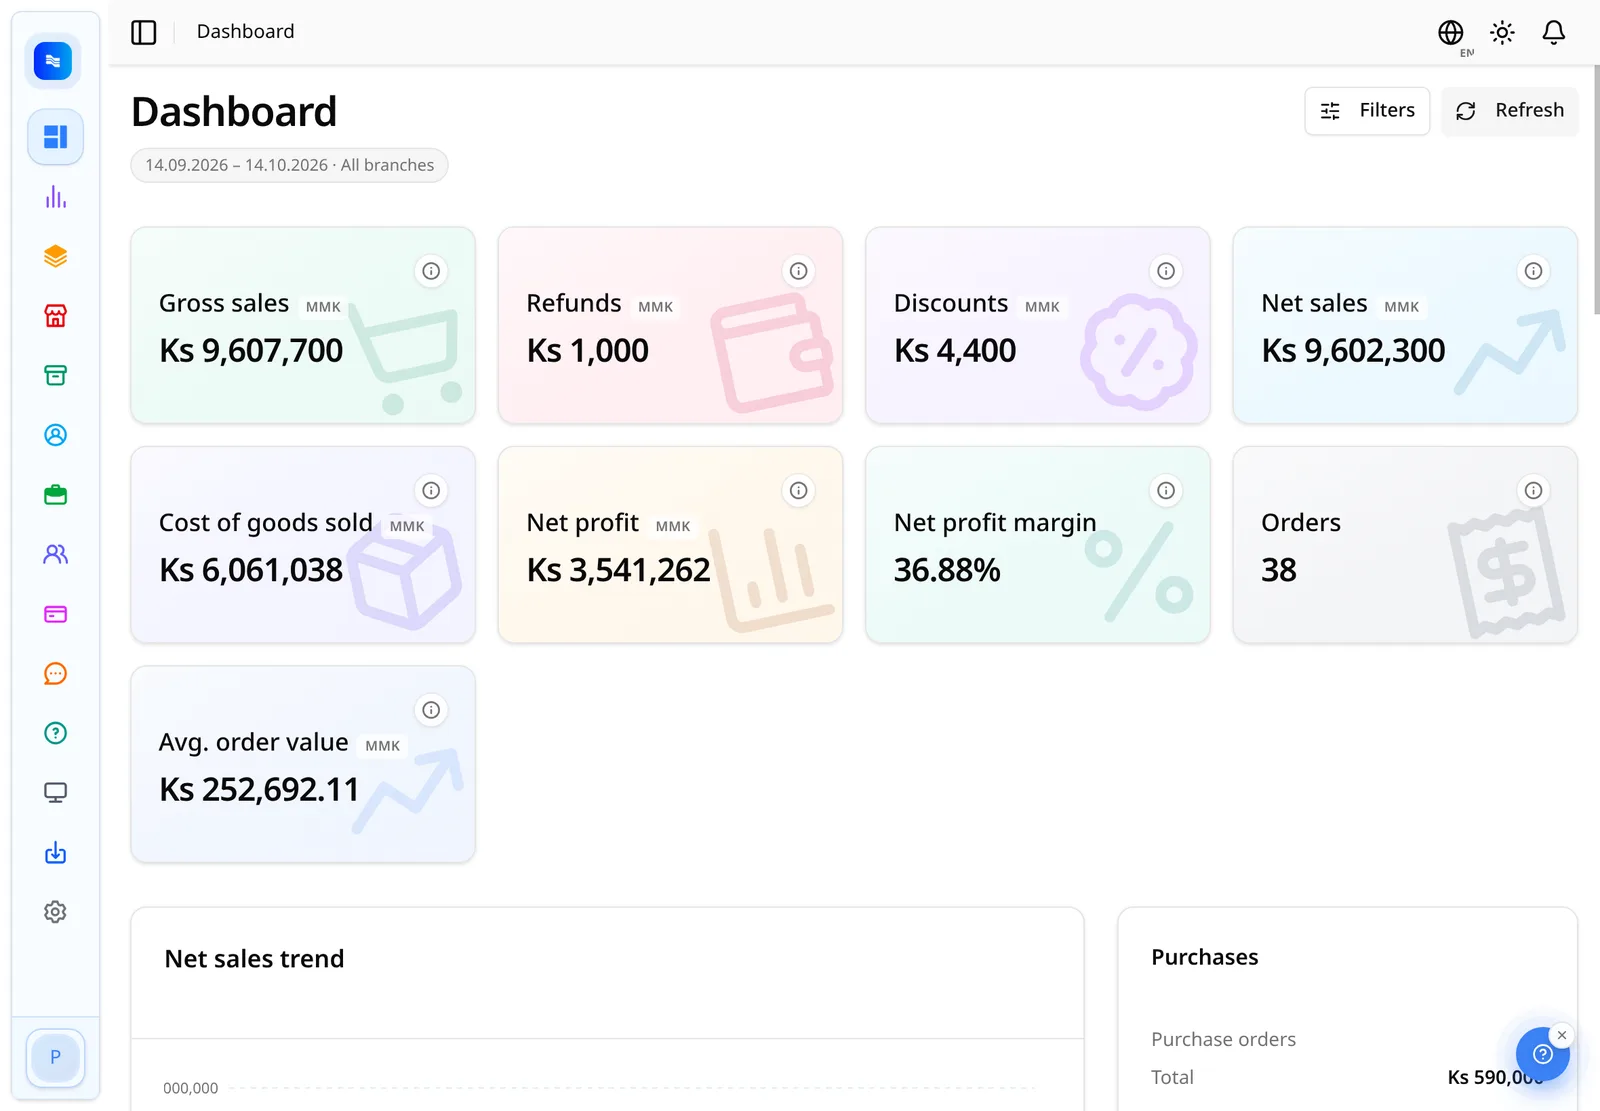Screen dimensions: 1600x1111
Task: Open the green archive box icon
Action: [55, 375]
